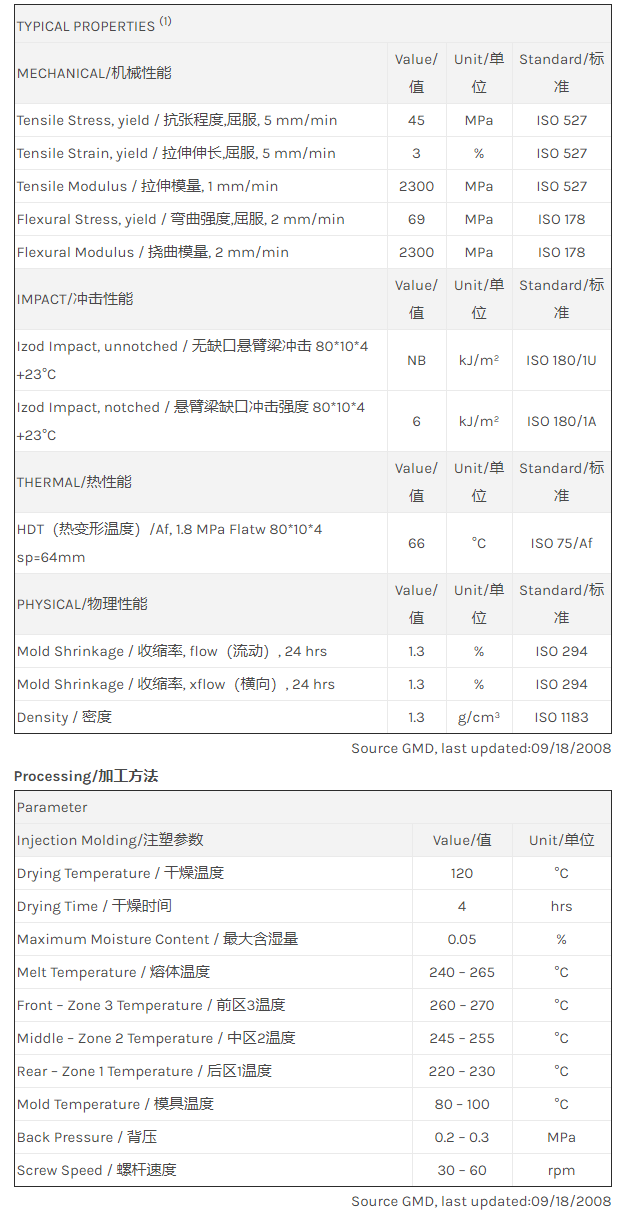Click the IMPACT/冲击性能 section header
This screenshot has width=621, height=1228.
coord(75,299)
